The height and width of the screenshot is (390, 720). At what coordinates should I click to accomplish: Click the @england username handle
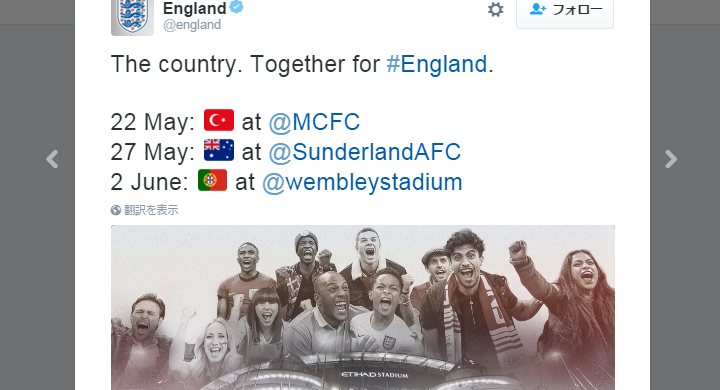(192, 25)
